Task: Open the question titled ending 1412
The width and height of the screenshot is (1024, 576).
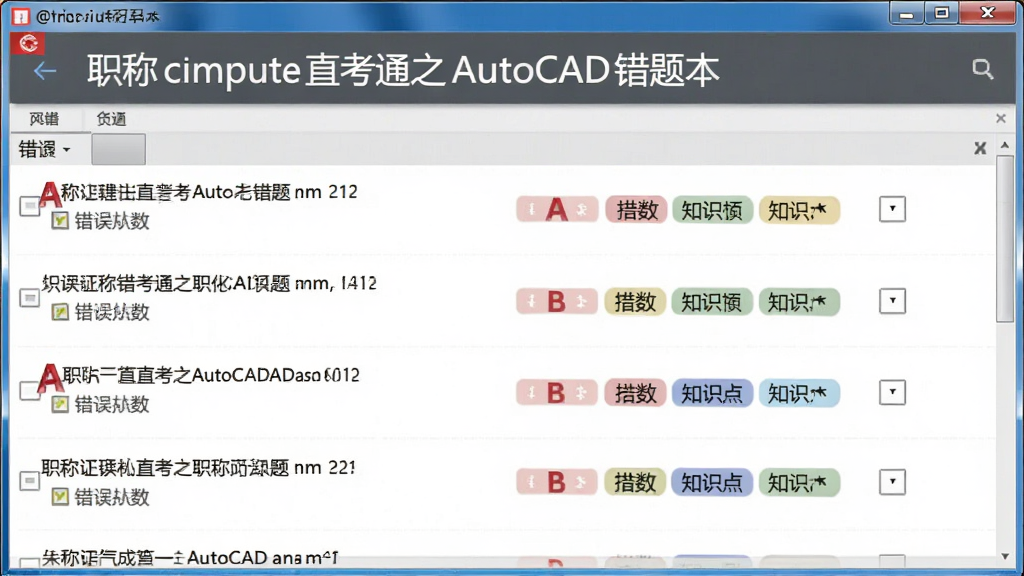Action: click(209, 283)
